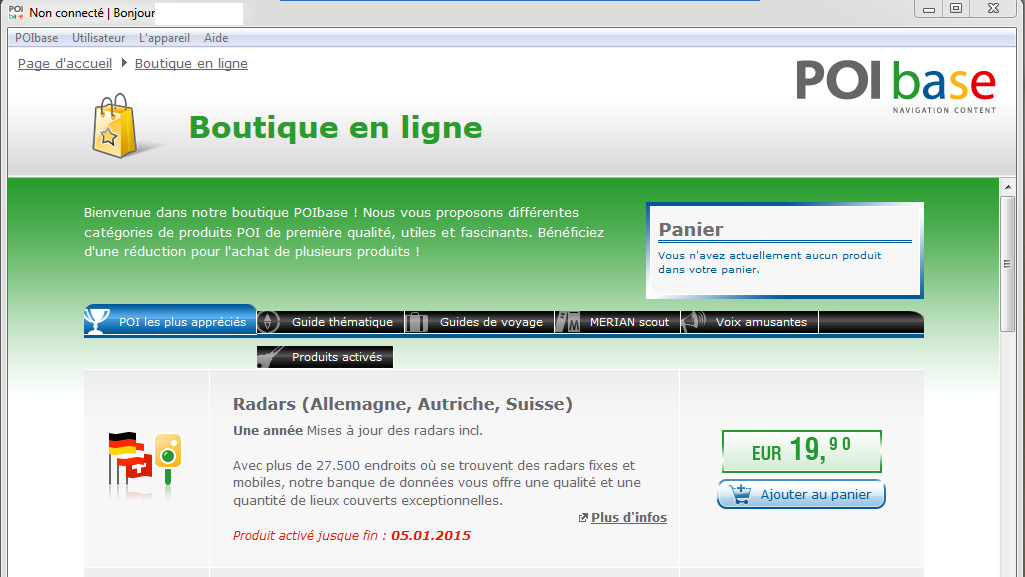Click the trophy icon on the first tab

(x=97, y=322)
